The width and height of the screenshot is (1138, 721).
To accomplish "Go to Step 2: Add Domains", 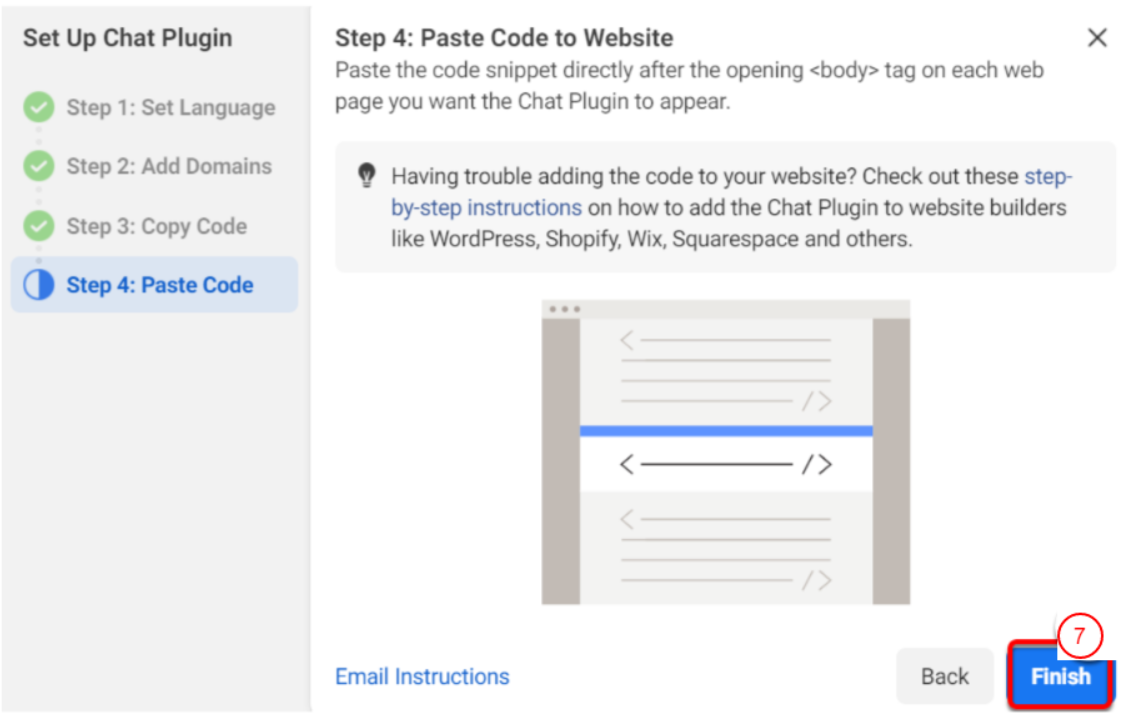I will 169,167.
